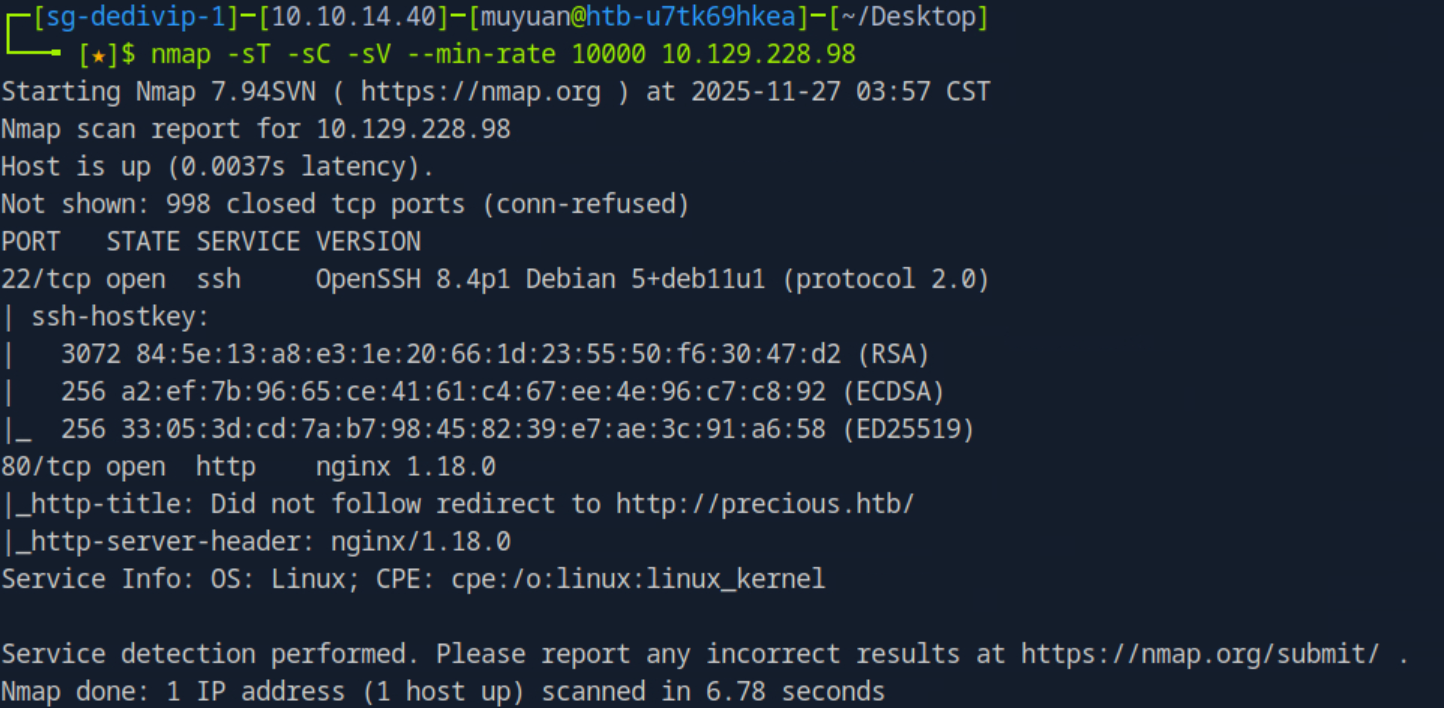Screen dimensions: 1444x708
Task: Click the http-server-header nginx/1.18.0 line
Action: click(256, 542)
